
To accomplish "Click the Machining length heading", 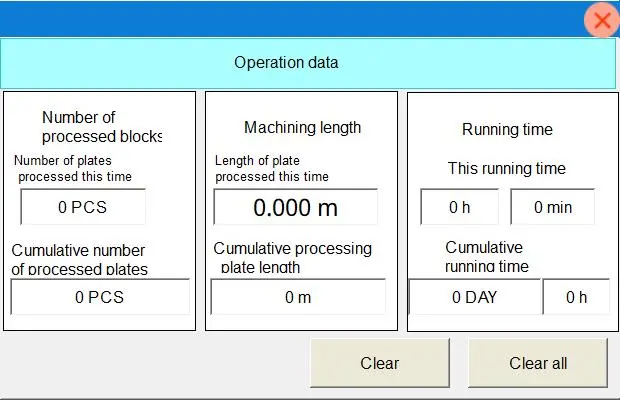I will (302, 127).
